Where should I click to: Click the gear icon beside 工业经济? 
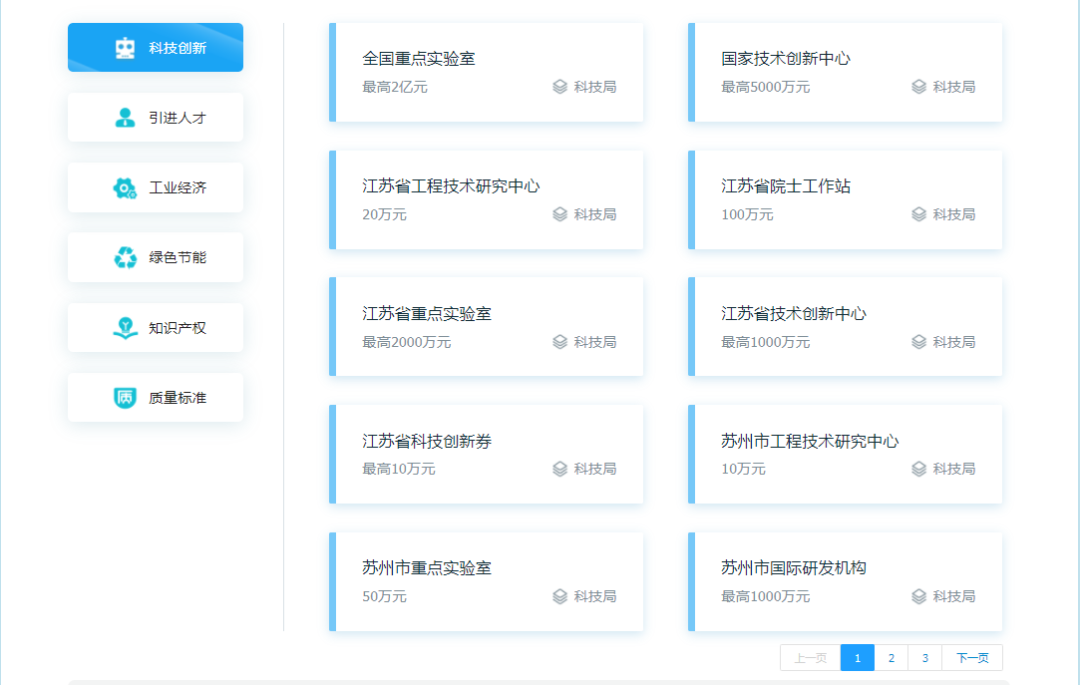pyautogui.click(x=125, y=188)
